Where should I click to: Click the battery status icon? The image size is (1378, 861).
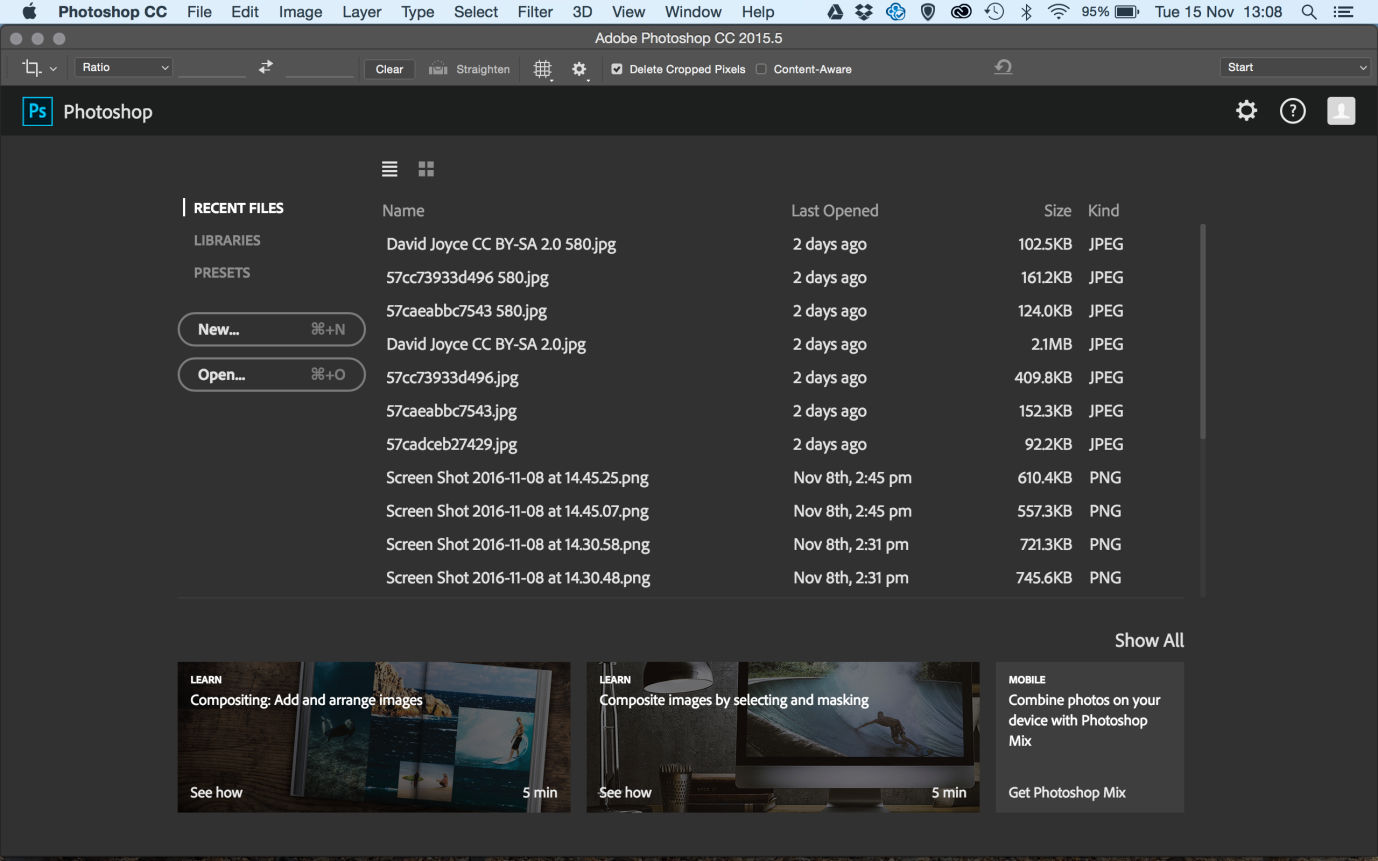(1127, 12)
